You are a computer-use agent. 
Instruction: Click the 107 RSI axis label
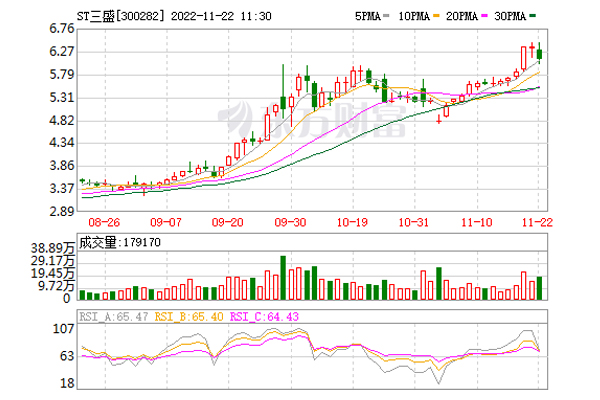[x=64, y=328]
